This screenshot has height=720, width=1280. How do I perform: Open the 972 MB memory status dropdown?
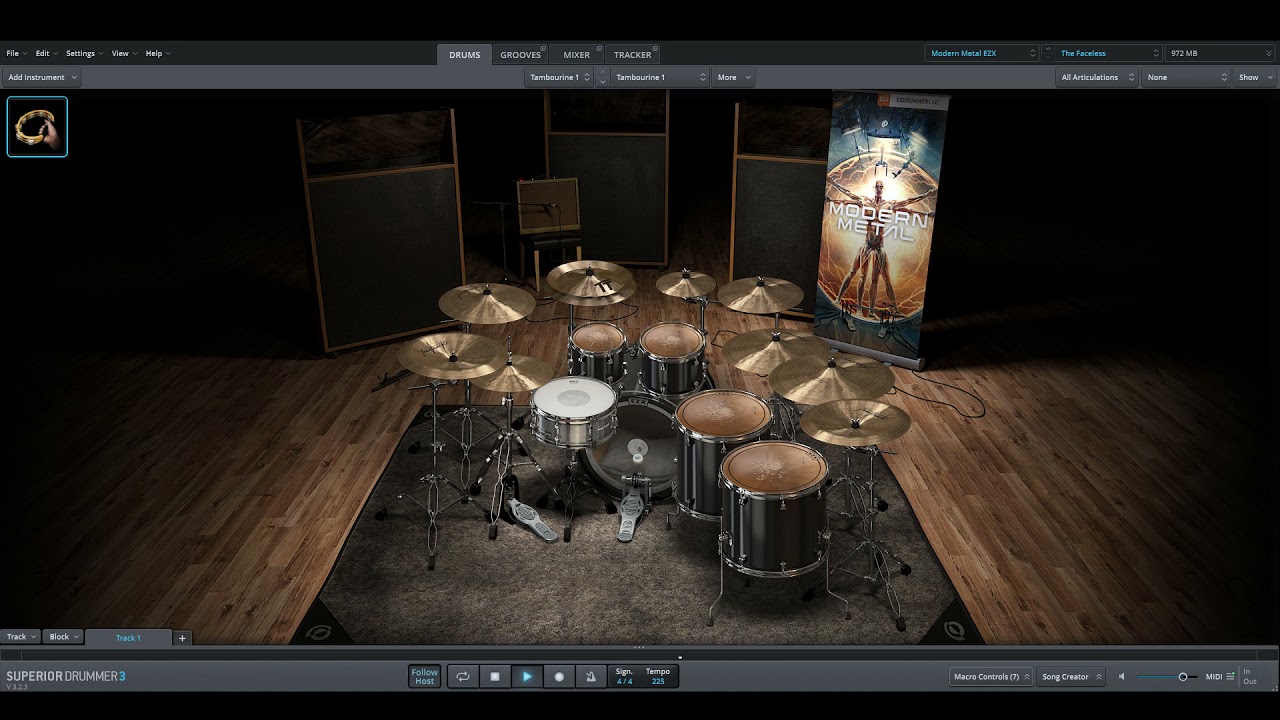1219,53
